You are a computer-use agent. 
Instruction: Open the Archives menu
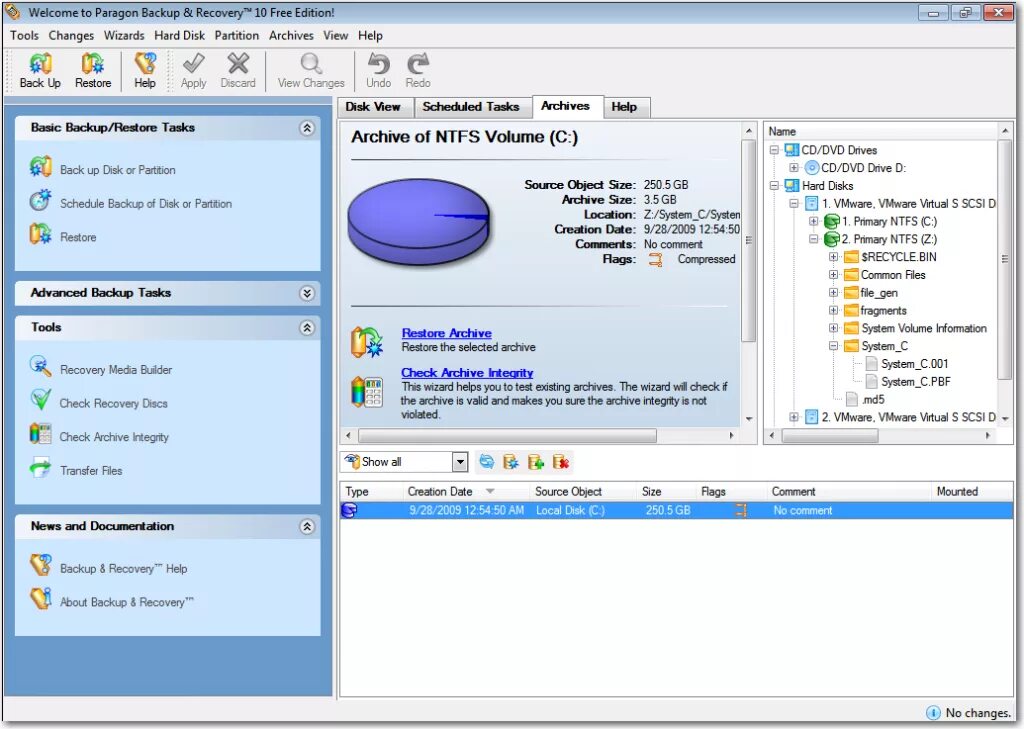click(291, 35)
